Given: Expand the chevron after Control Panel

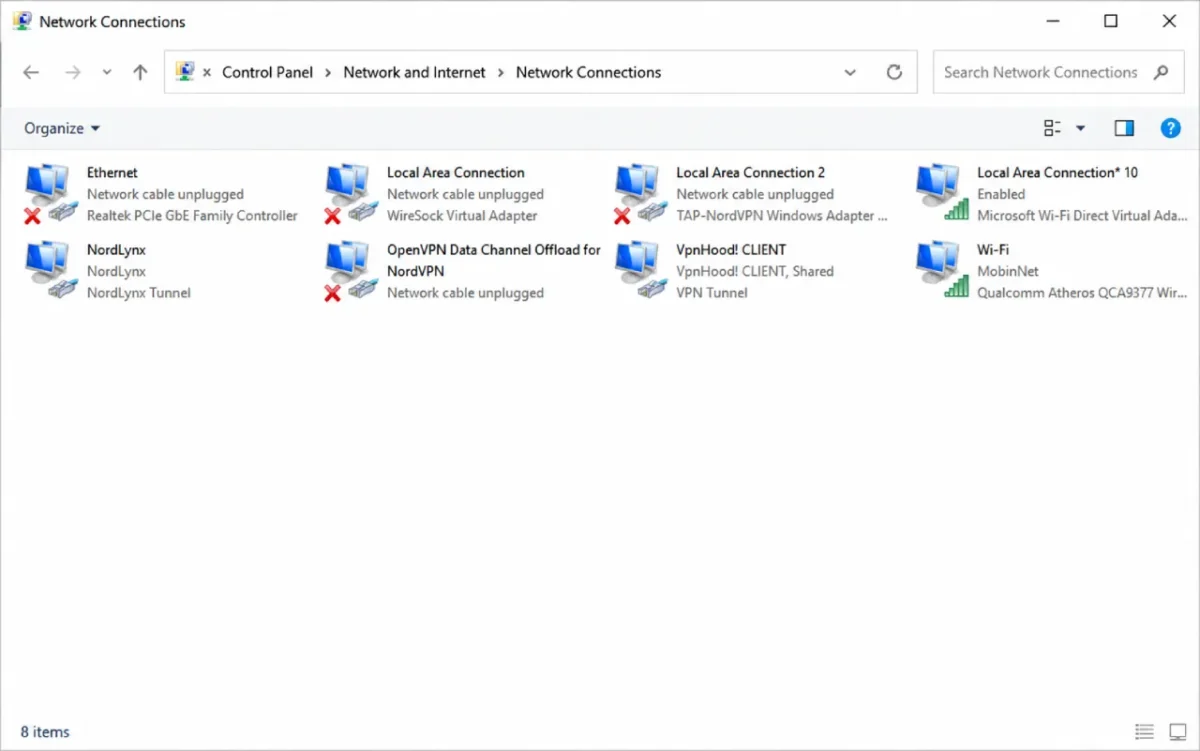Looking at the screenshot, I should pos(329,72).
